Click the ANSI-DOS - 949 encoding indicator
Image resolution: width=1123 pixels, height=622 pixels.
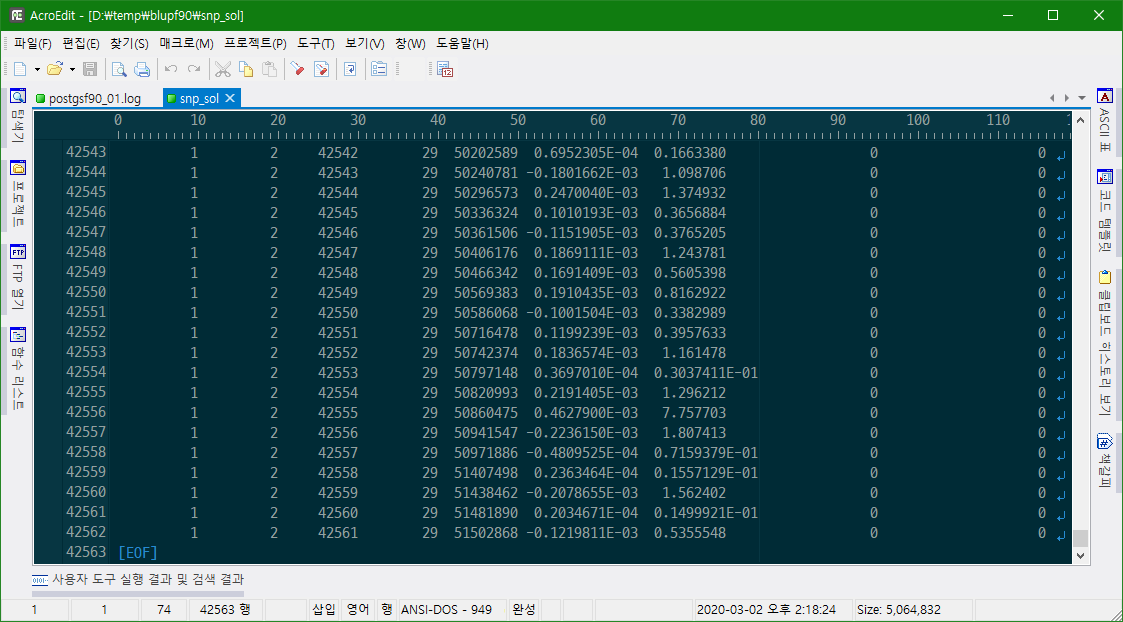coord(446,610)
